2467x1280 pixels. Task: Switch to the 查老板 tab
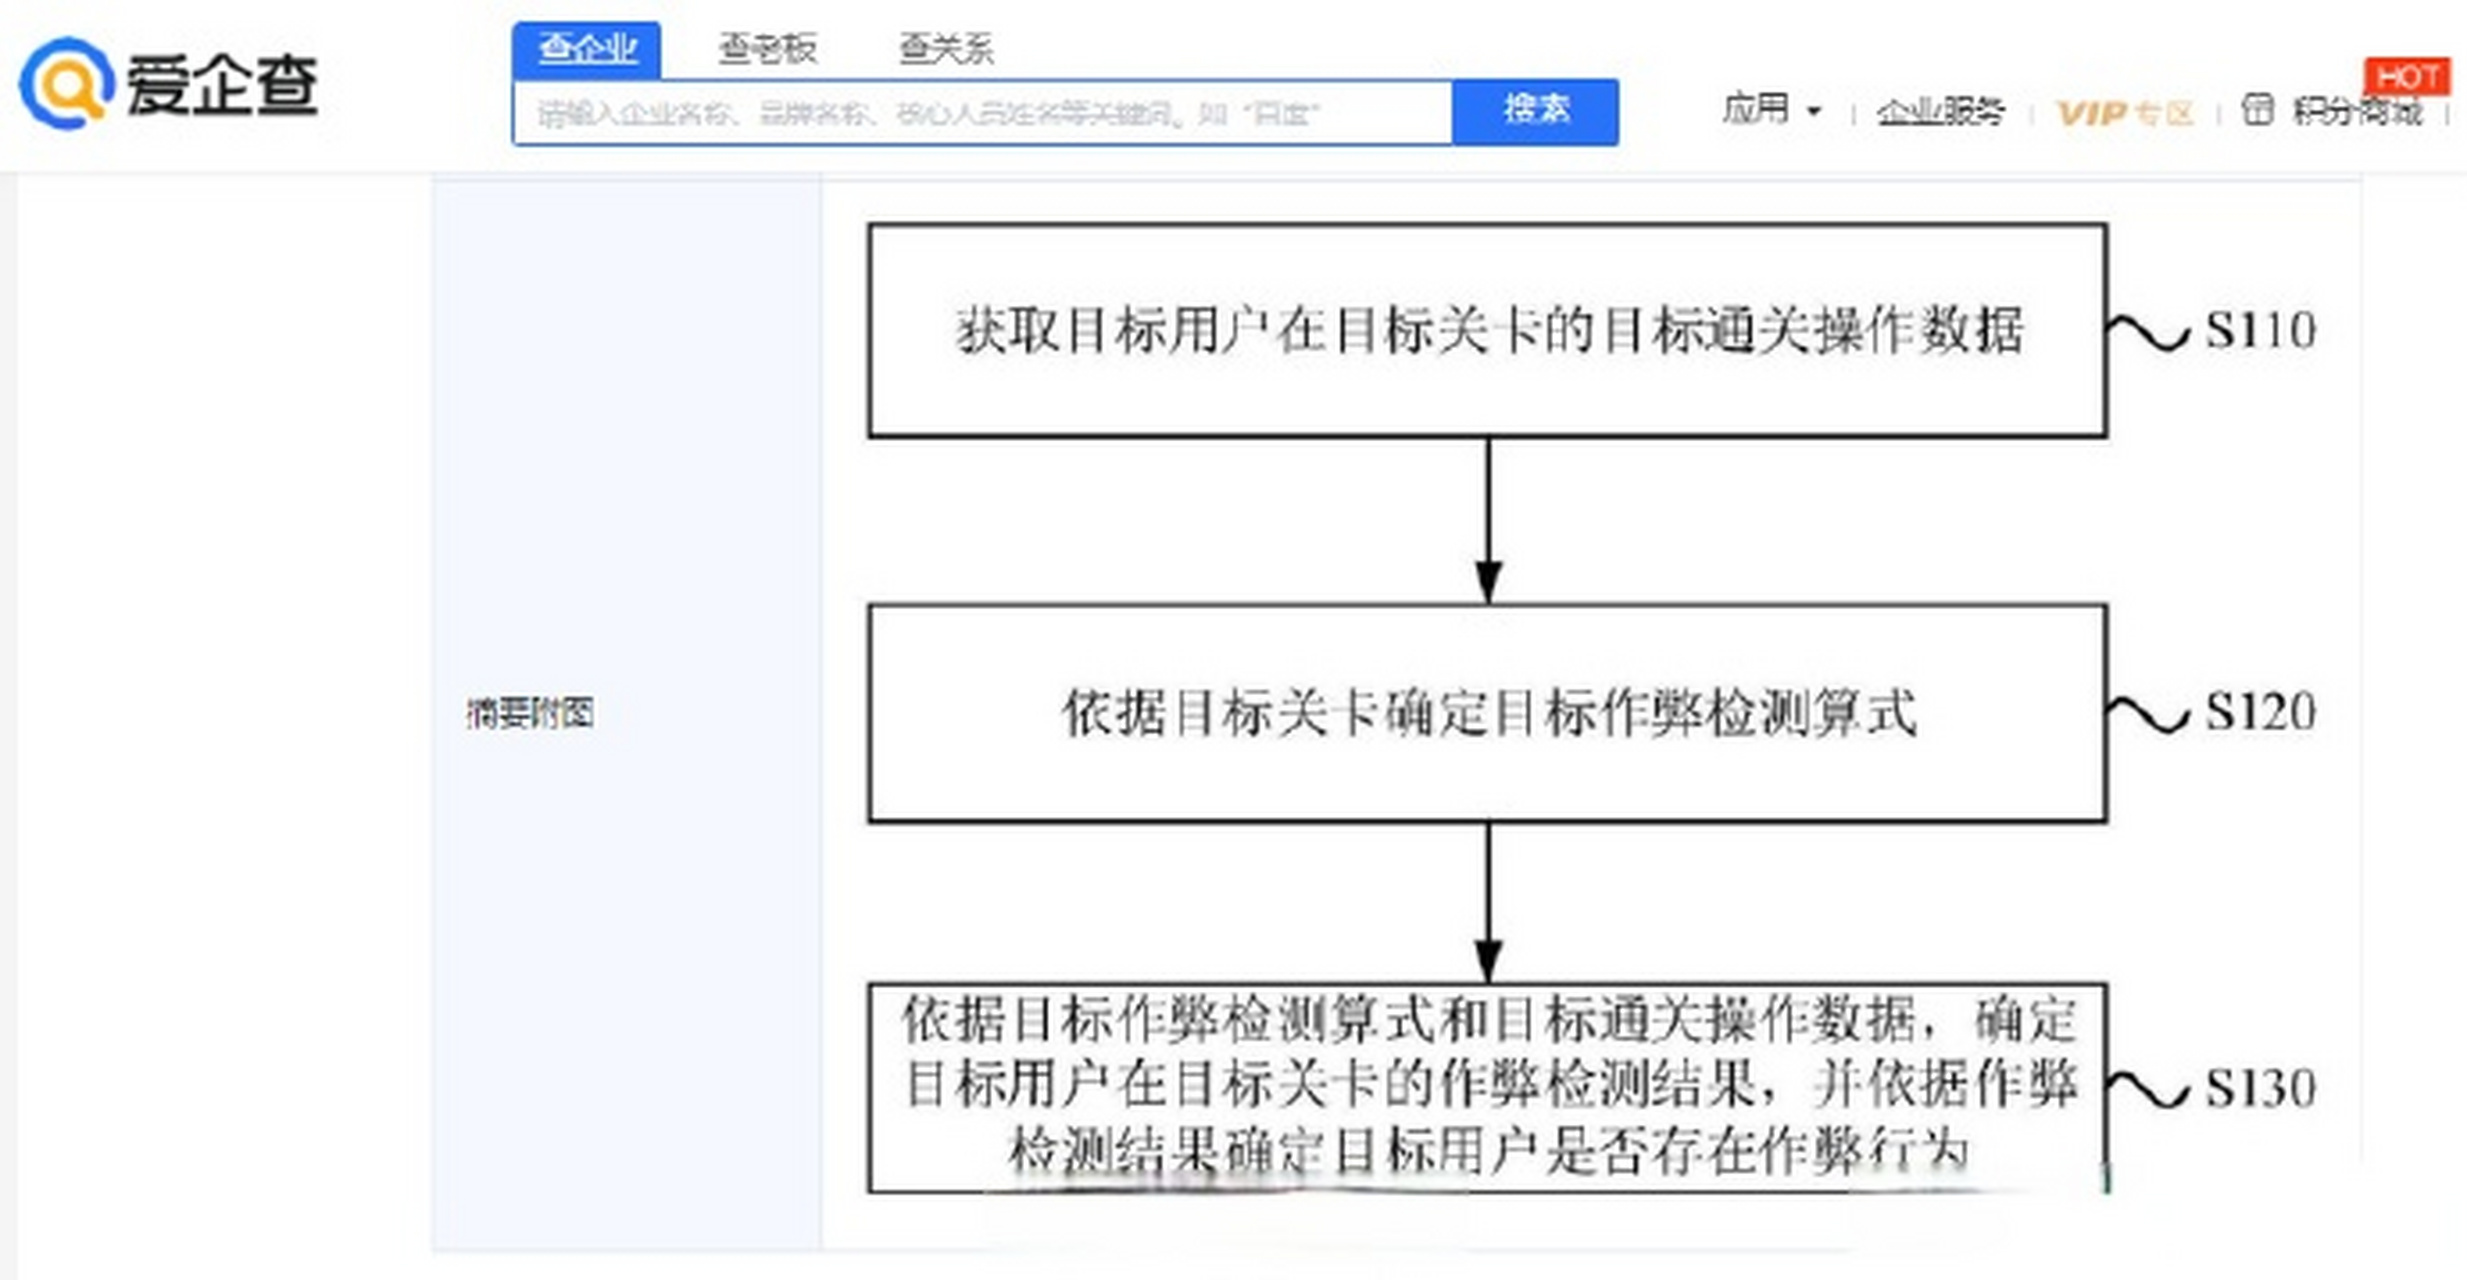(x=770, y=48)
